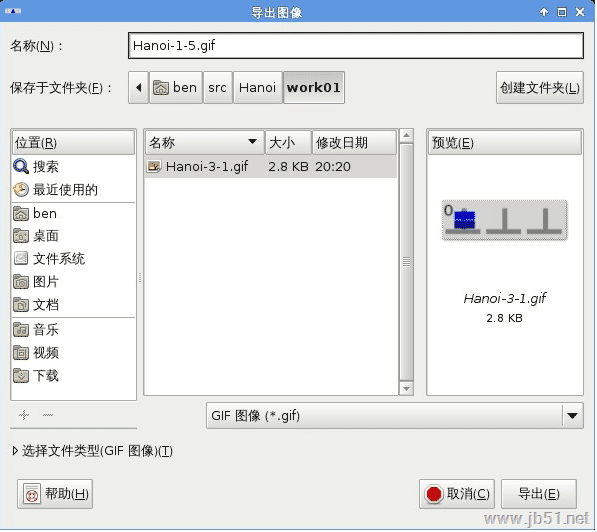Image resolution: width=597 pixels, height=532 pixels.
Task: Select the Hanoi-3-1.gif file icon in list
Action: 154,166
